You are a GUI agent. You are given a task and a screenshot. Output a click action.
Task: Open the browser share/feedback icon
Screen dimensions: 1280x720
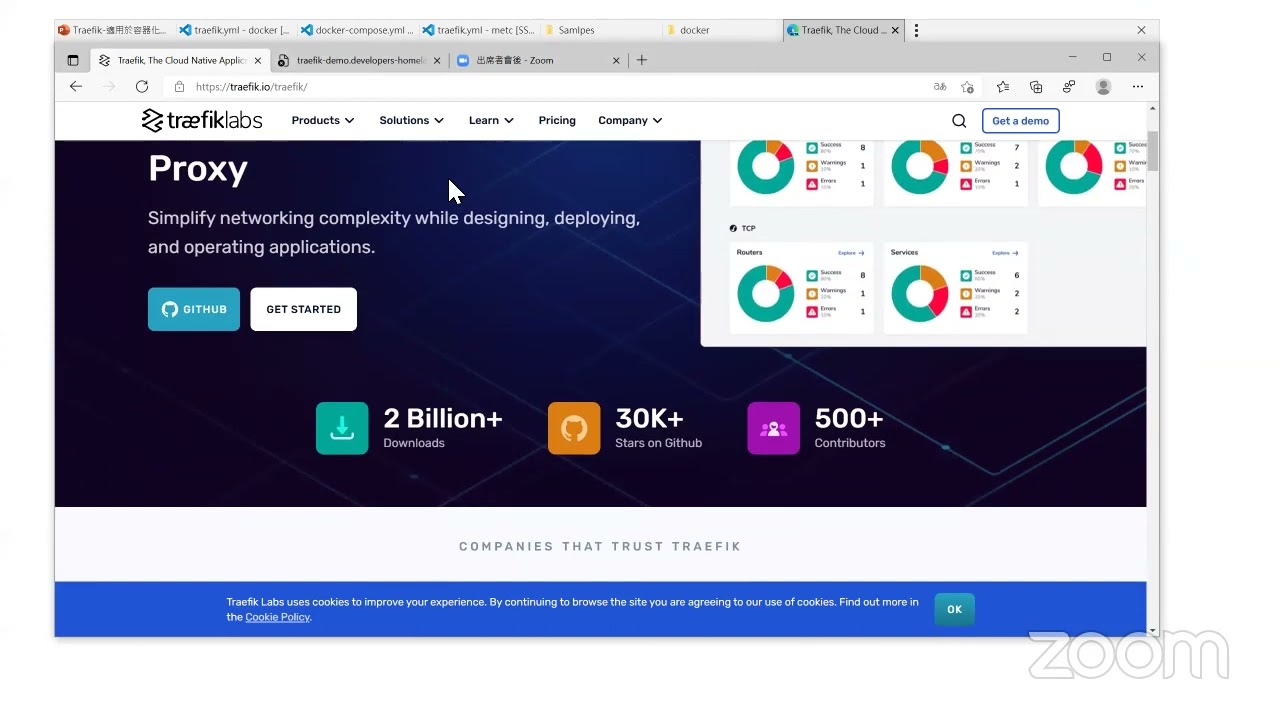click(1069, 87)
